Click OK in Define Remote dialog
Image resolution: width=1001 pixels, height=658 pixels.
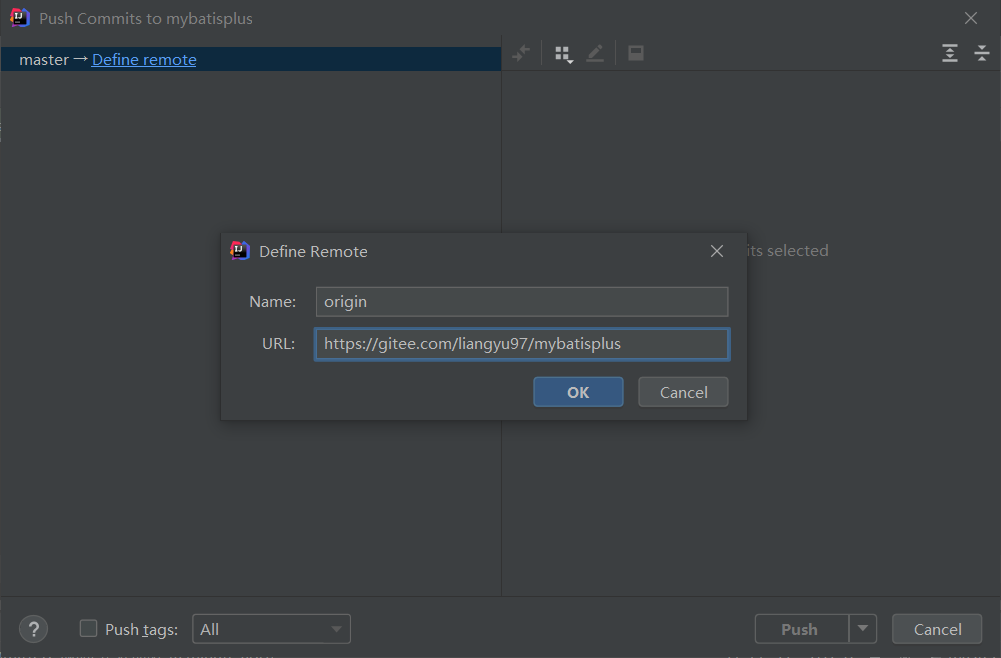pos(578,392)
